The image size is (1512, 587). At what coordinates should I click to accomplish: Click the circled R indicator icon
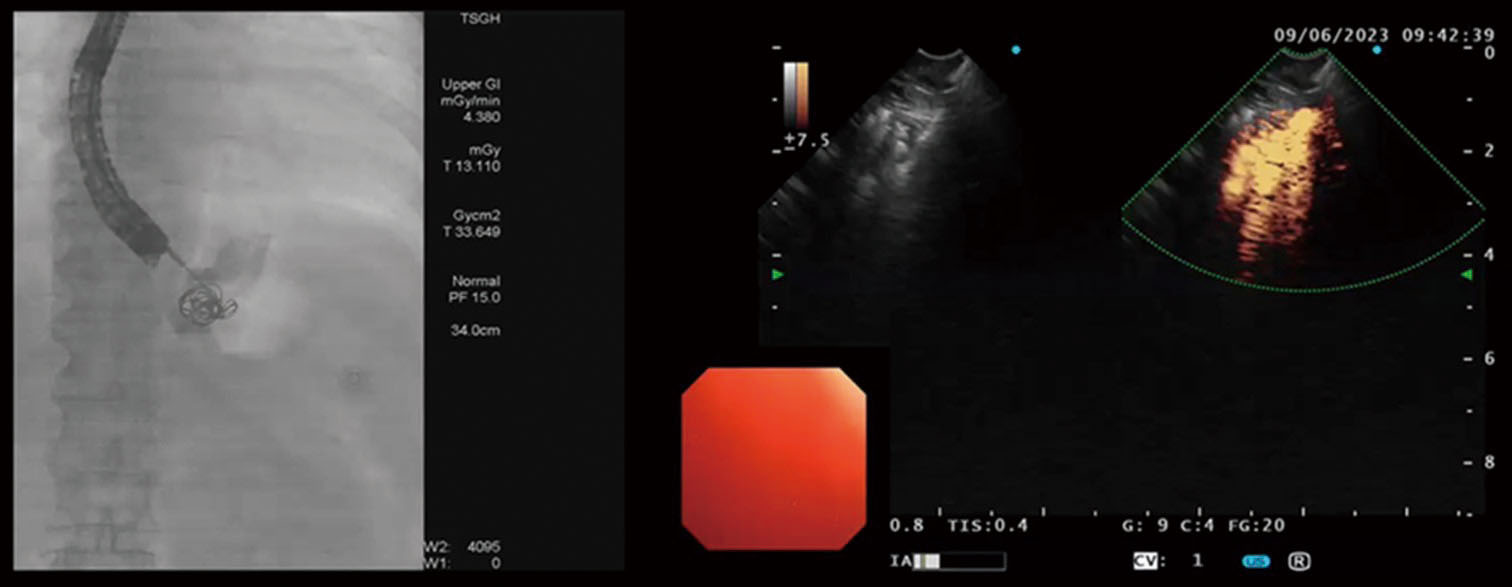pos(1300,562)
